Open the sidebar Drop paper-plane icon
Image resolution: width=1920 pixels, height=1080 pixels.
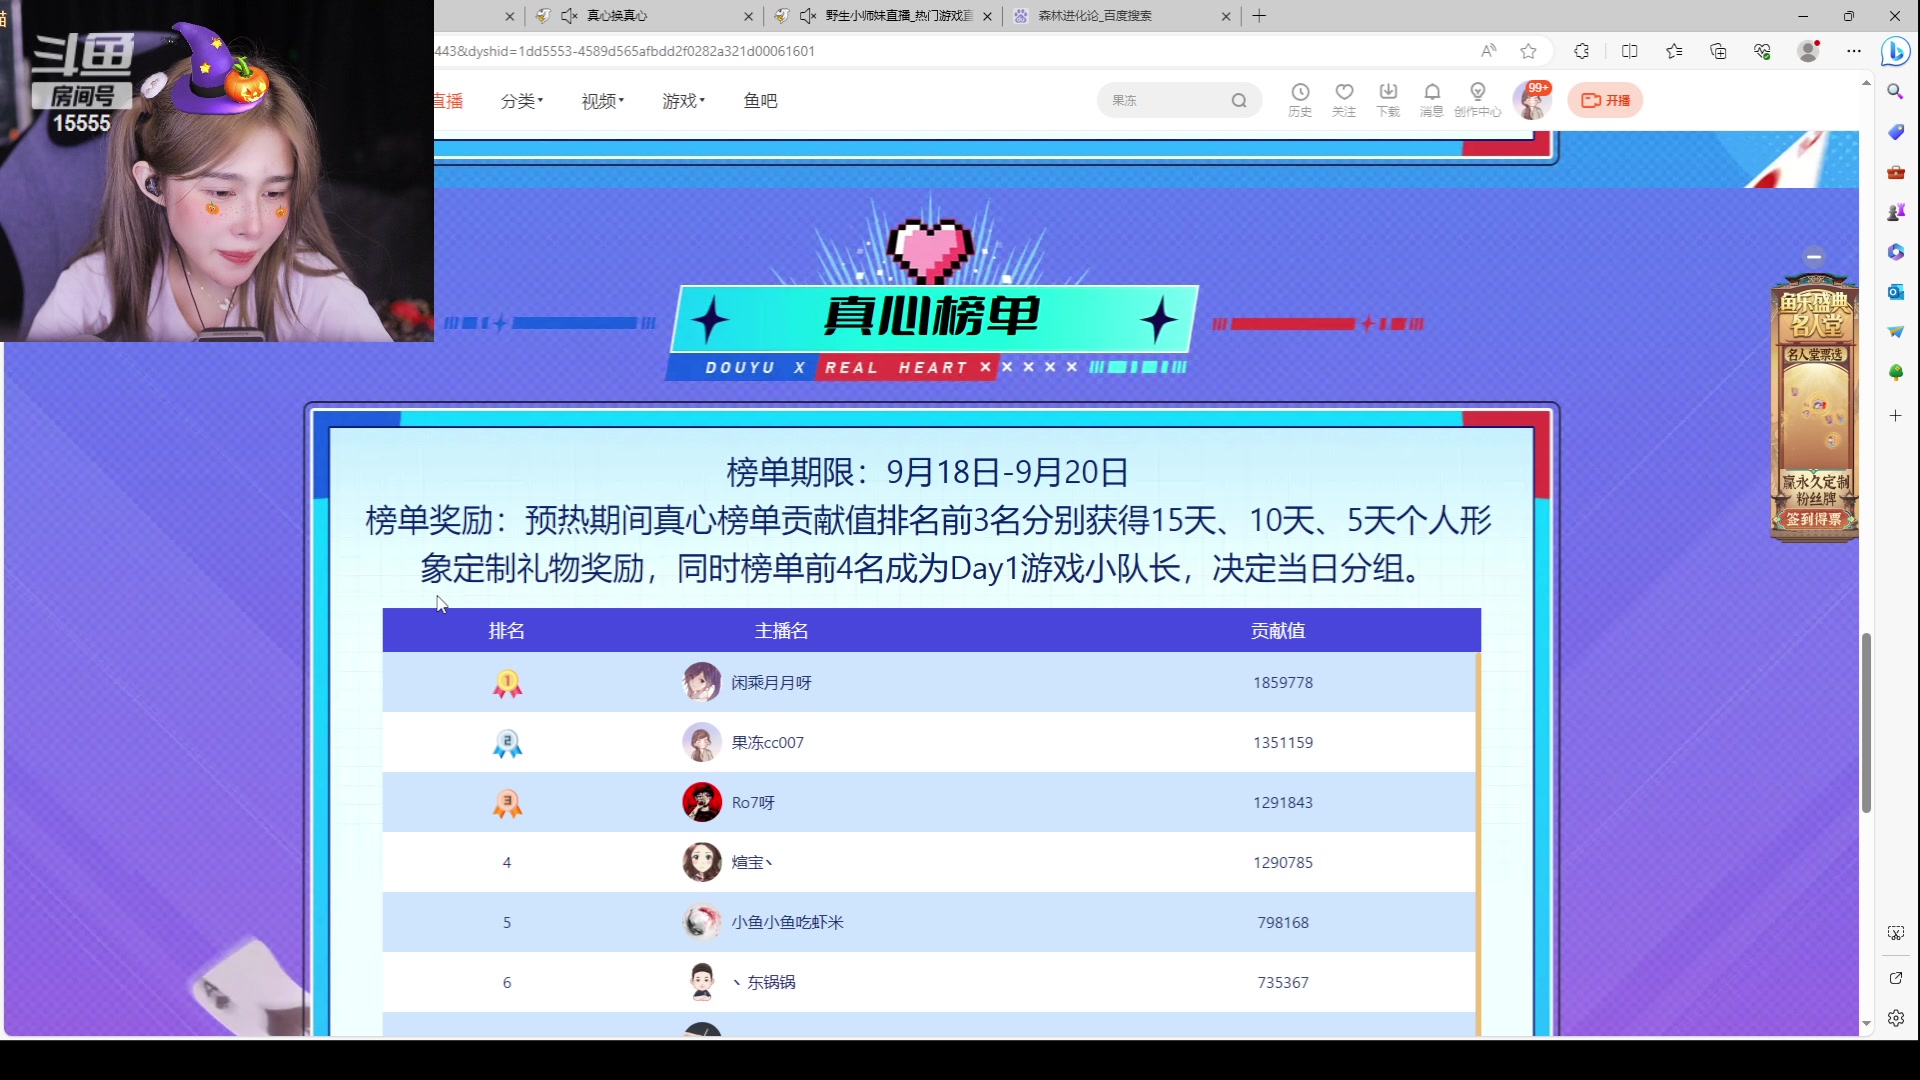pyautogui.click(x=1895, y=332)
